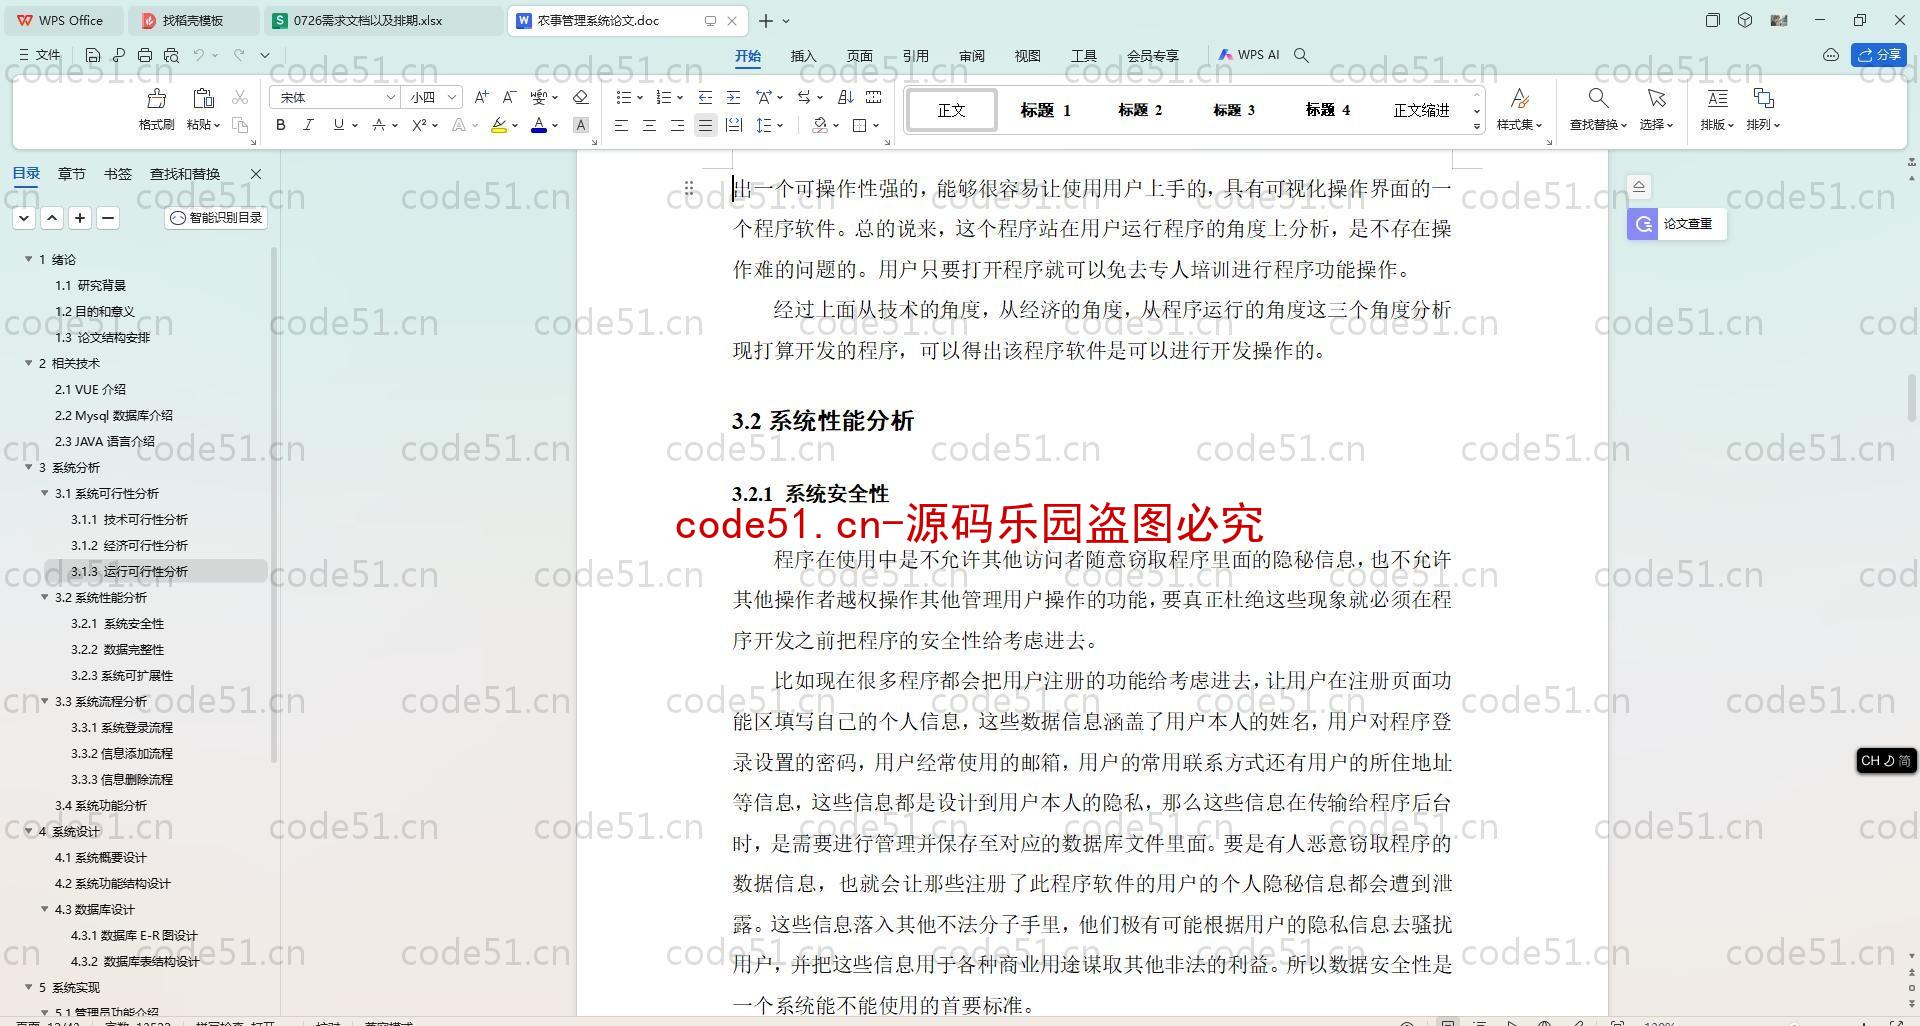Decrease font size with A- icon
Viewport: 1920px width, 1026px height.
509,97
